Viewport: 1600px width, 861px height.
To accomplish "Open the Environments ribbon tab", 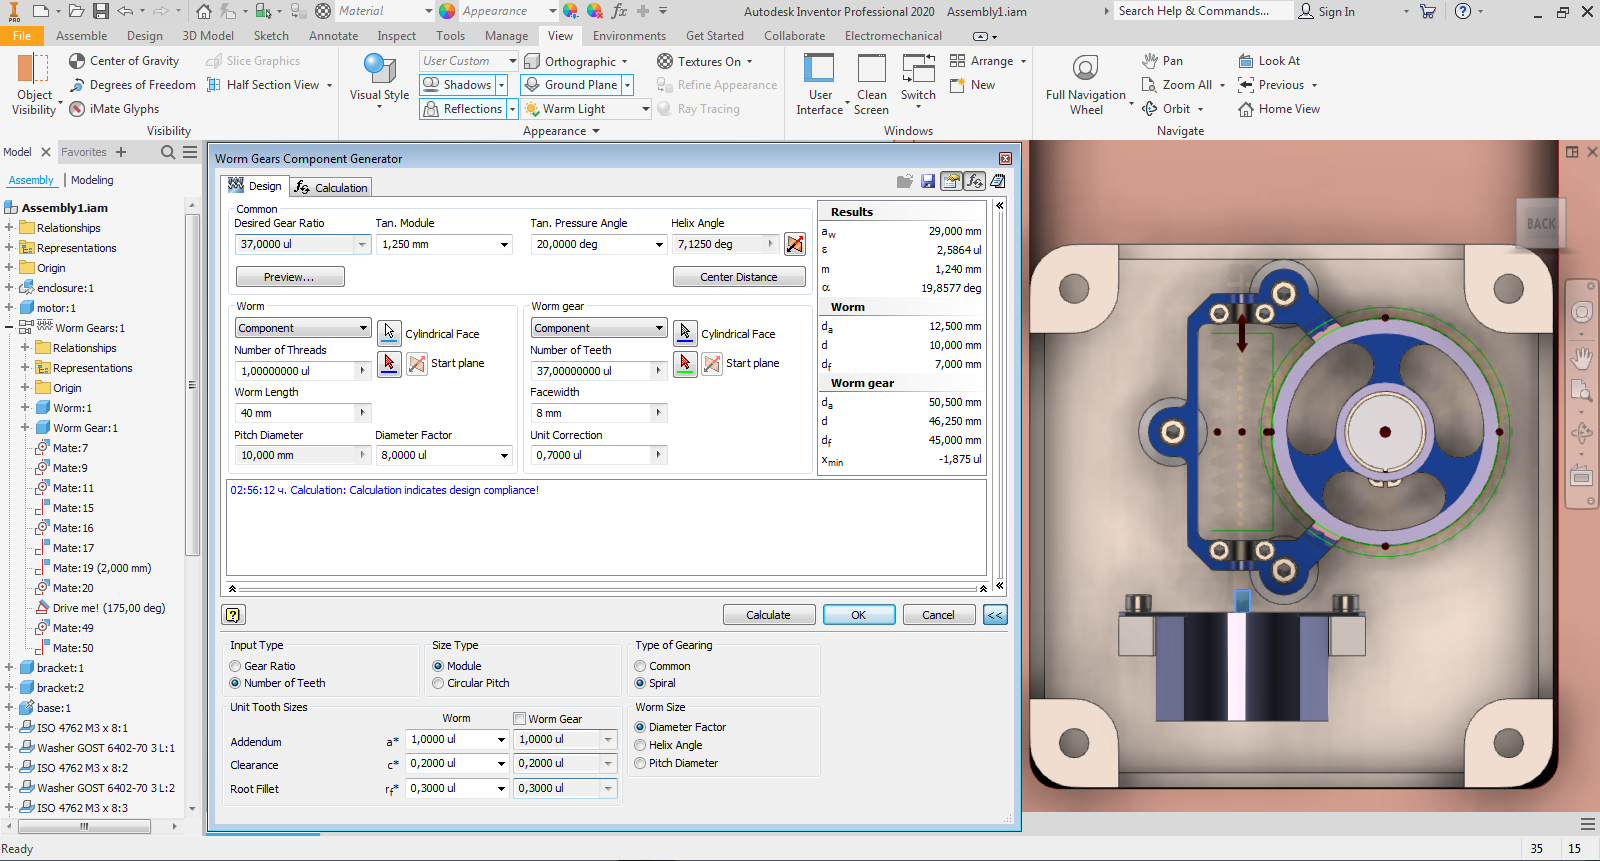I will pyautogui.click(x=629, y=36).
